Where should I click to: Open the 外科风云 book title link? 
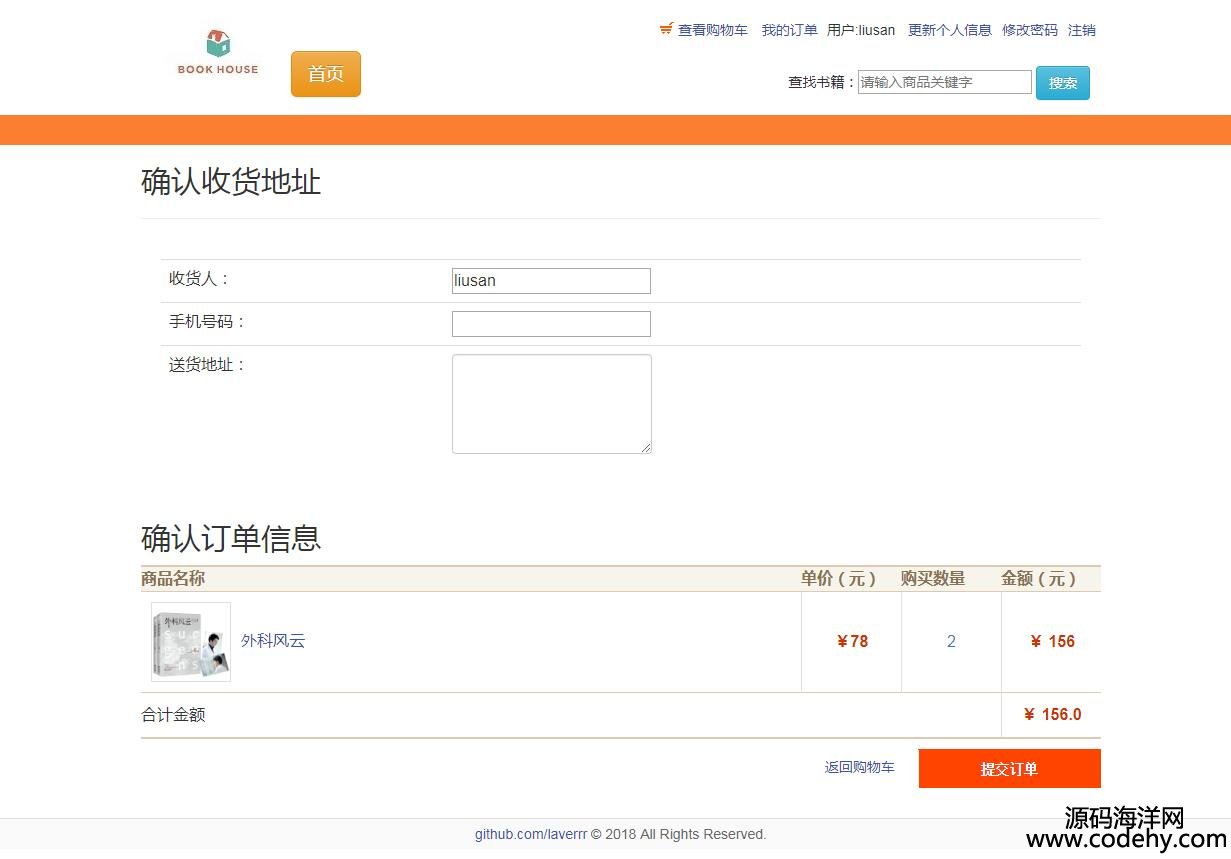[x=273, y=641]
